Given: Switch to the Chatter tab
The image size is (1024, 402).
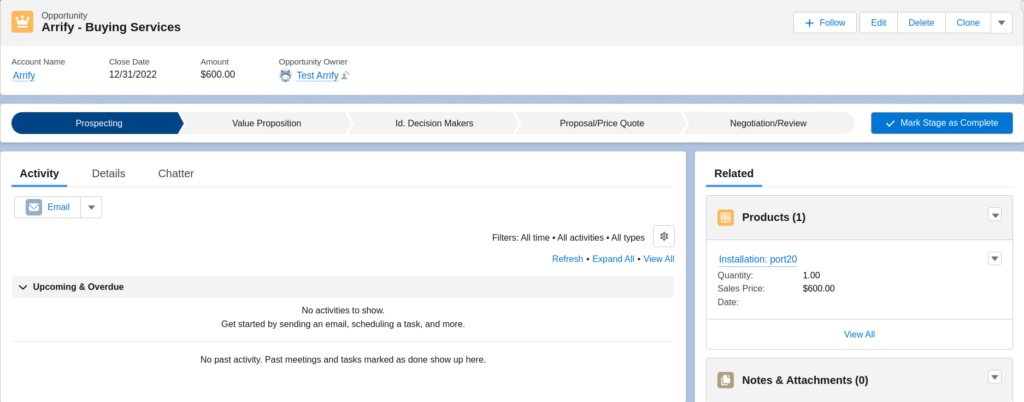Looking at the screenshot, I should tap(176, 173).
